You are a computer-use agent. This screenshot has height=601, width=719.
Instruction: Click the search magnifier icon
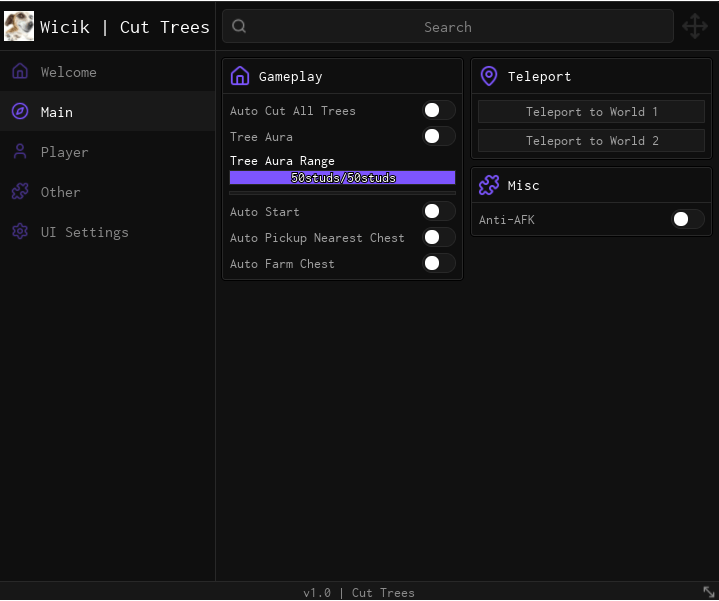[x=239, y=27]
